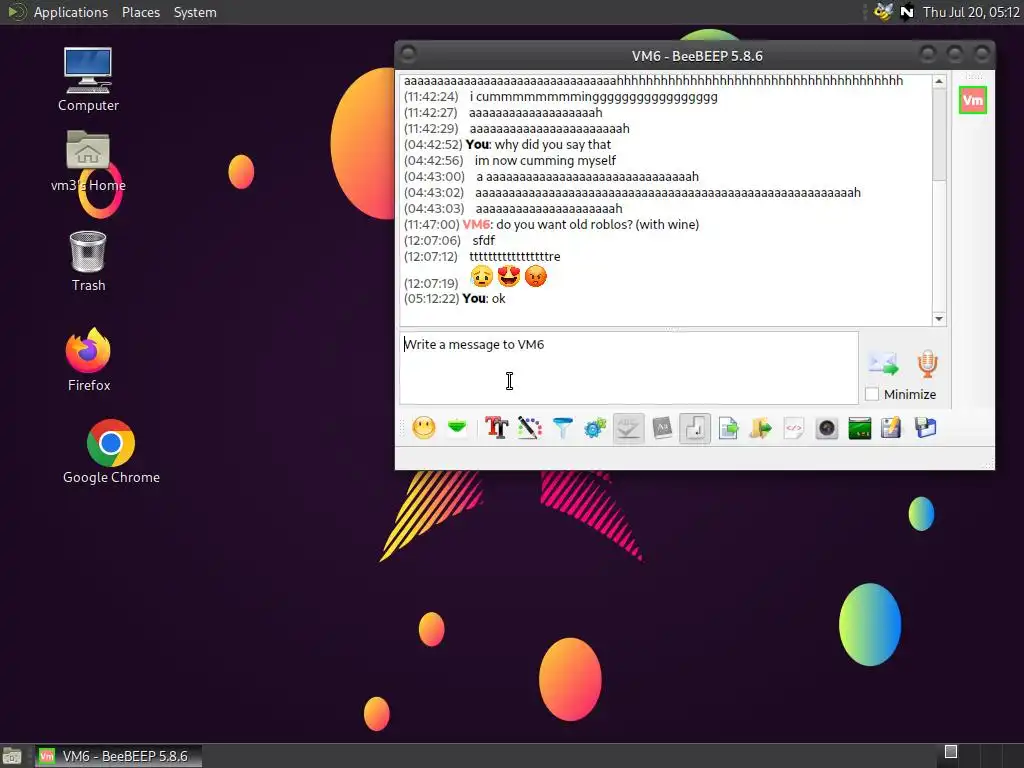Select the vm3's Home folder icon
Image resolution: width=1024 pixels, height=768 pixels.
(88, 161)
